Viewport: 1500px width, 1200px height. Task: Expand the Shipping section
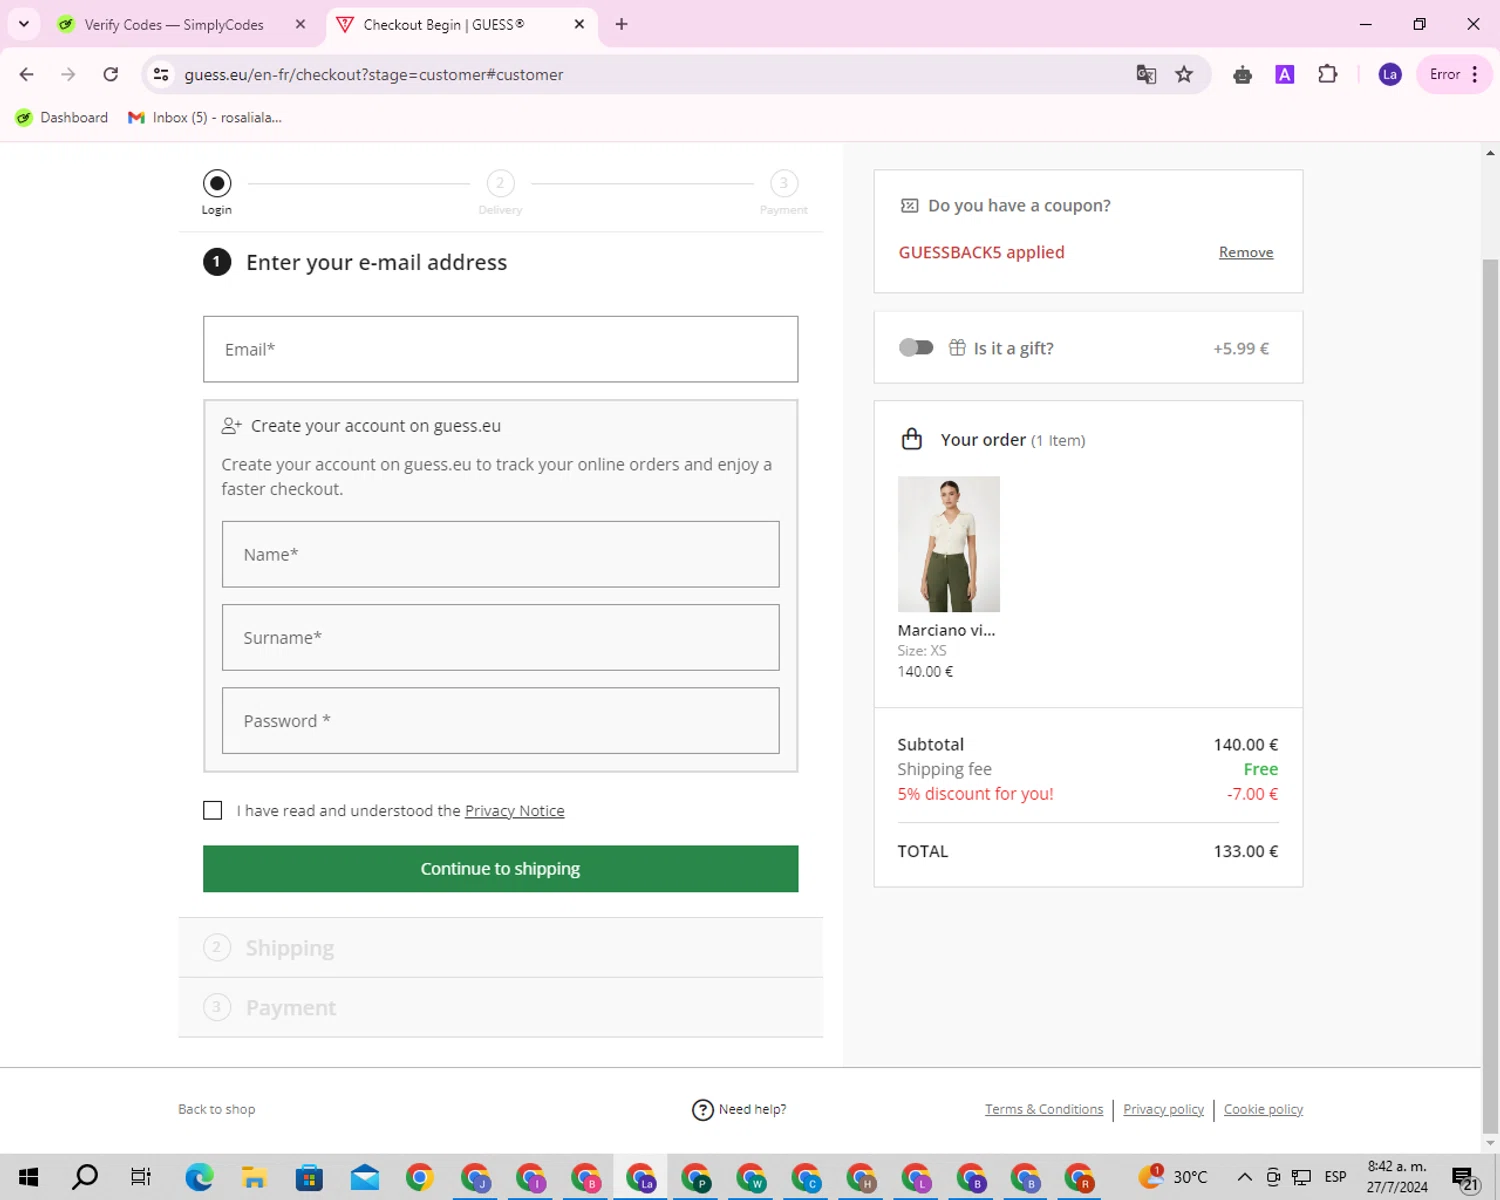pyautogui.click(x=500, y=947)
